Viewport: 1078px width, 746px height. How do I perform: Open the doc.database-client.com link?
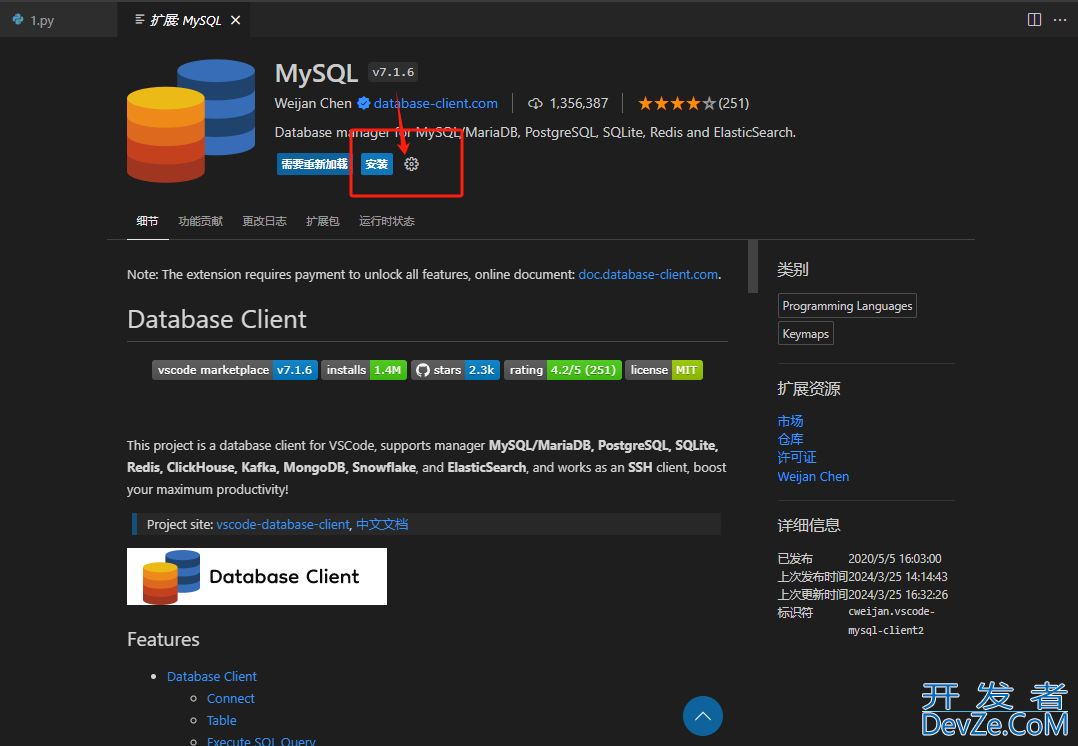[x=648, y=274]
